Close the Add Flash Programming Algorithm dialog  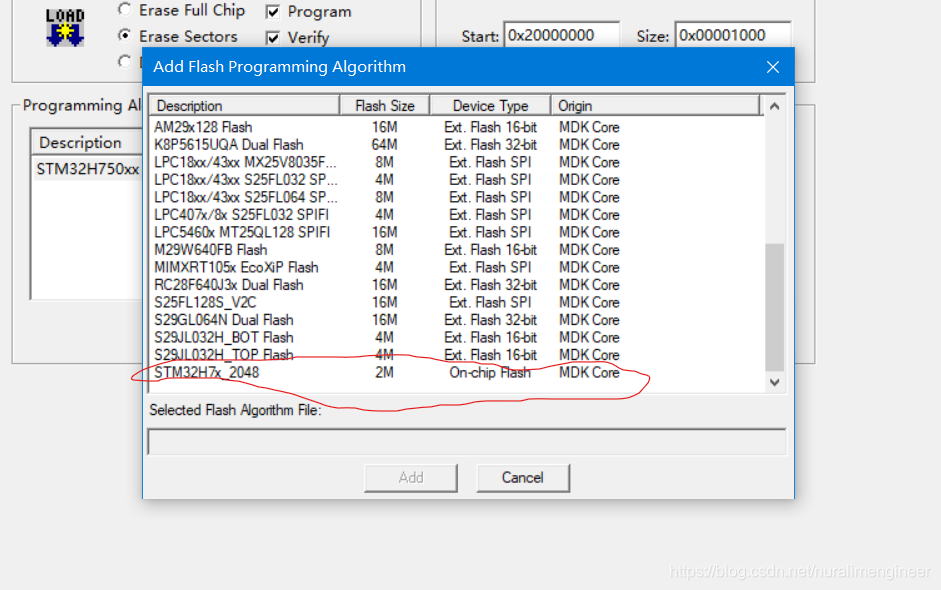click(773, 67)
